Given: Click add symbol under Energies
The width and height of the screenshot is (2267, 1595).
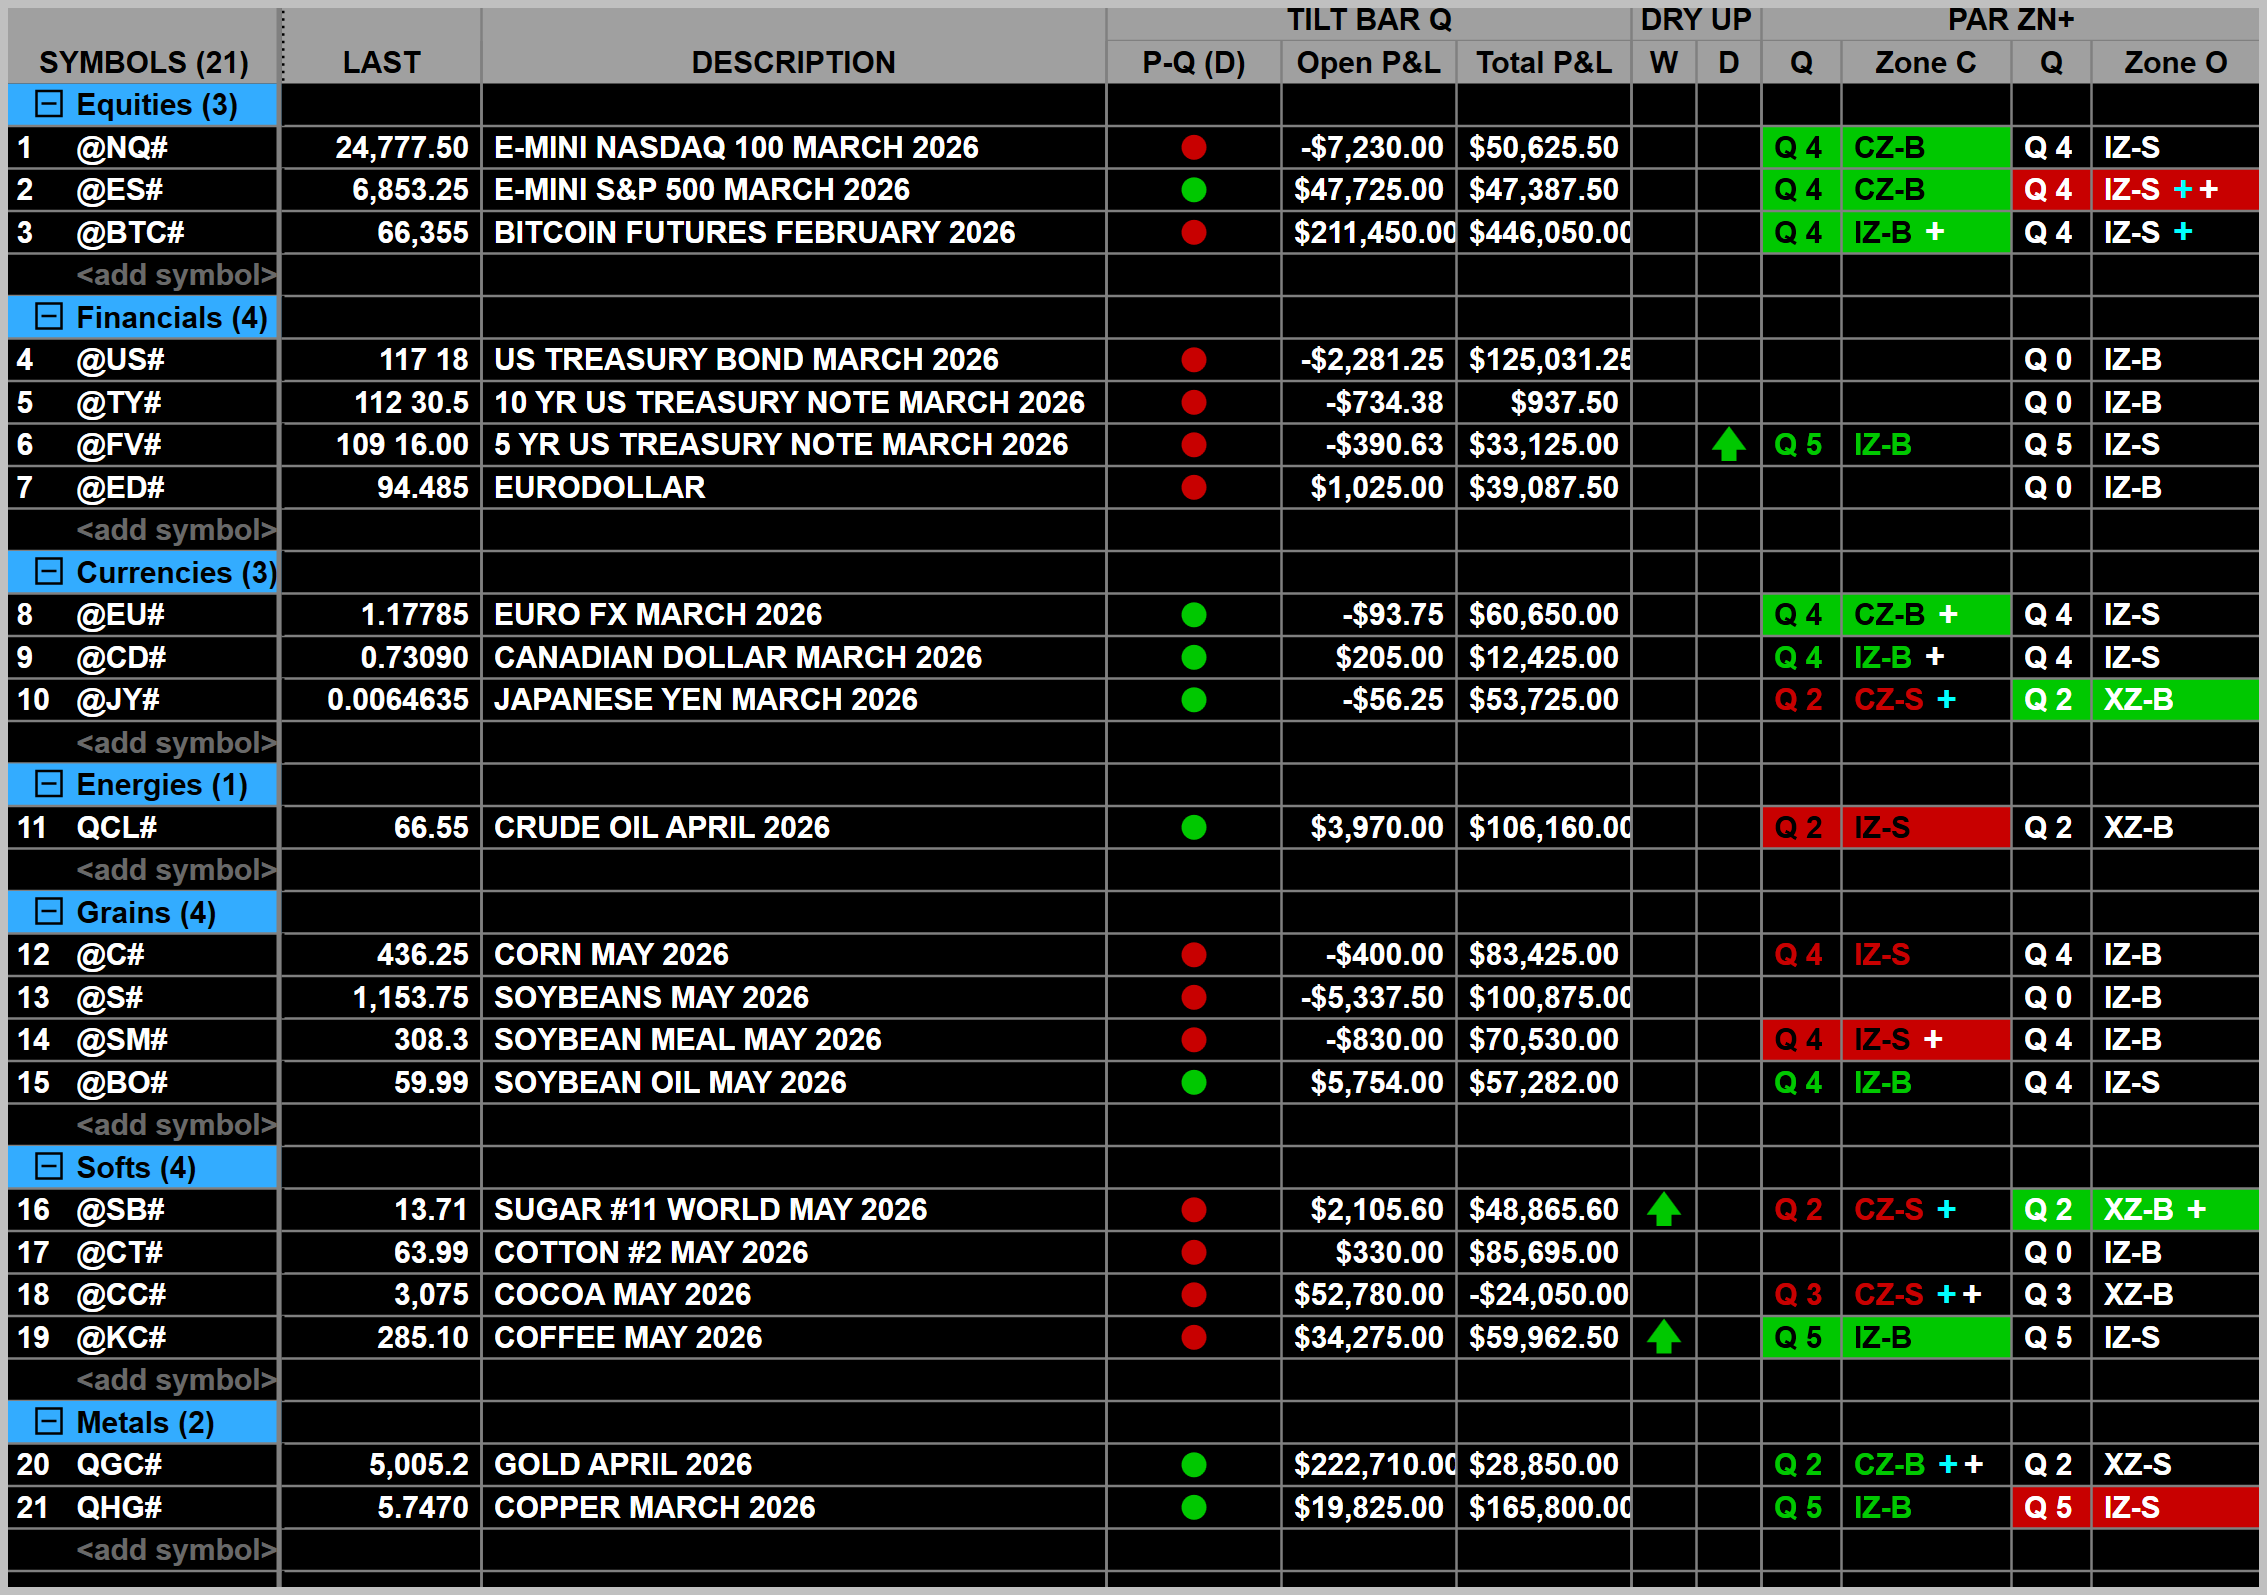Looking at the screenshot, I should pyautogui.click(x=176, y=870).
